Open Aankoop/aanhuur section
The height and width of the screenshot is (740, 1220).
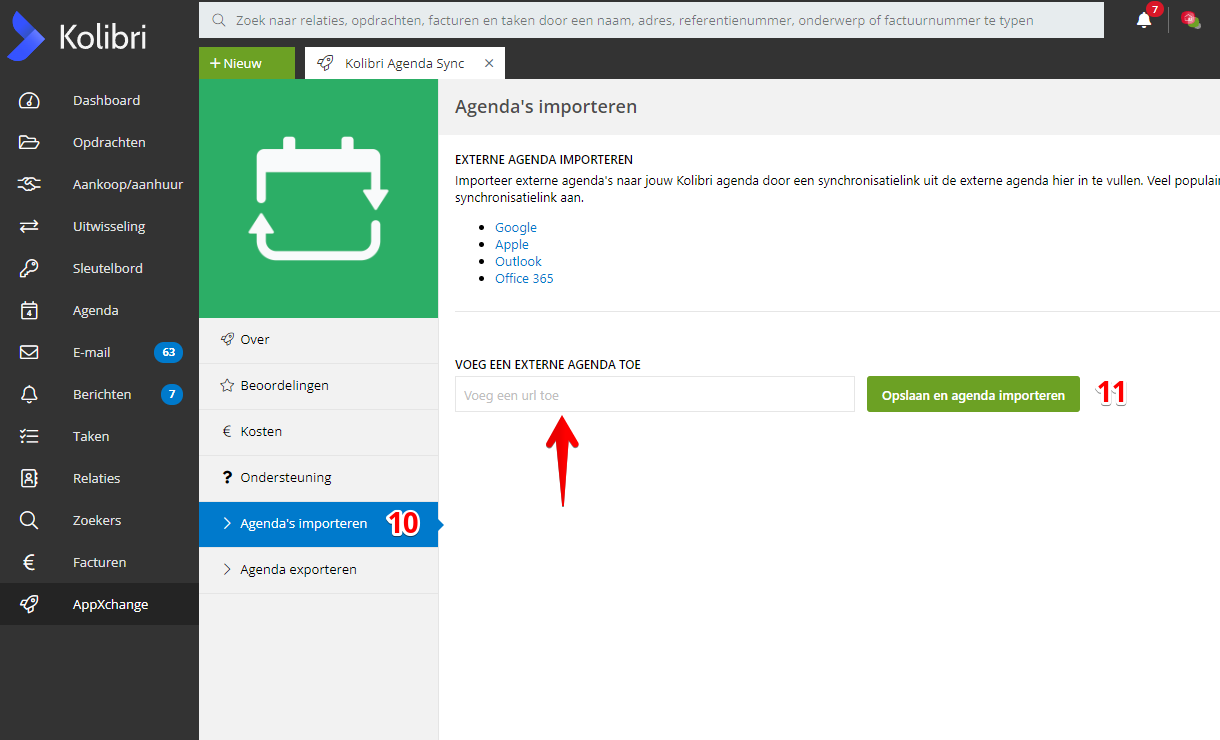pyautogui.click(x=99, y=184)
